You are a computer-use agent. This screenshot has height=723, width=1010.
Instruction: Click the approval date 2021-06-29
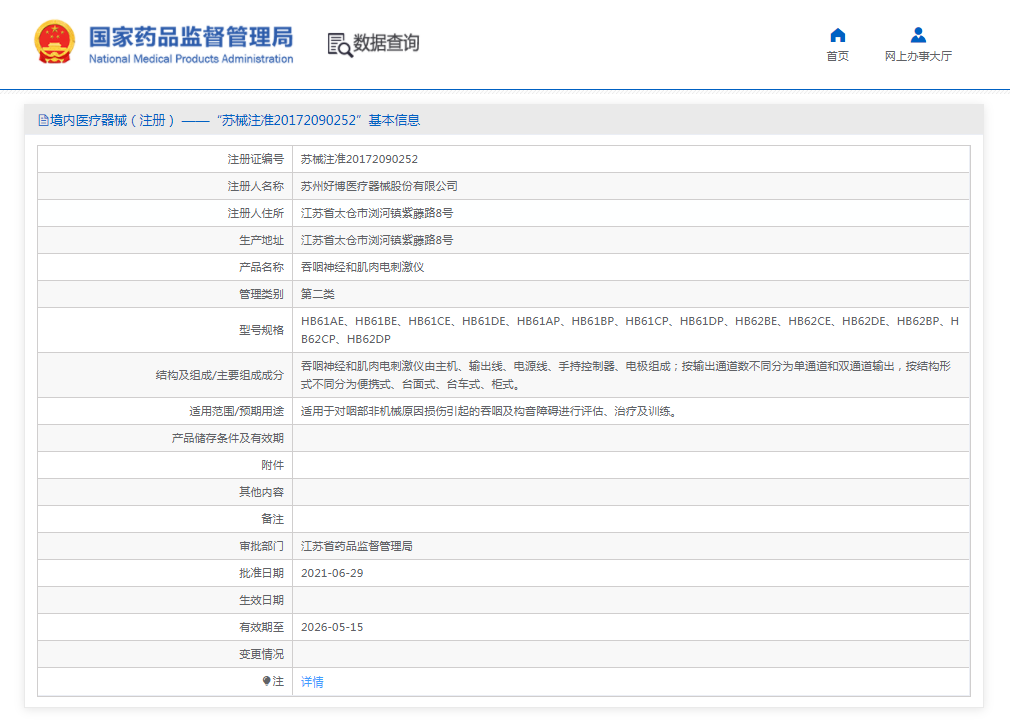coord(332,573)
